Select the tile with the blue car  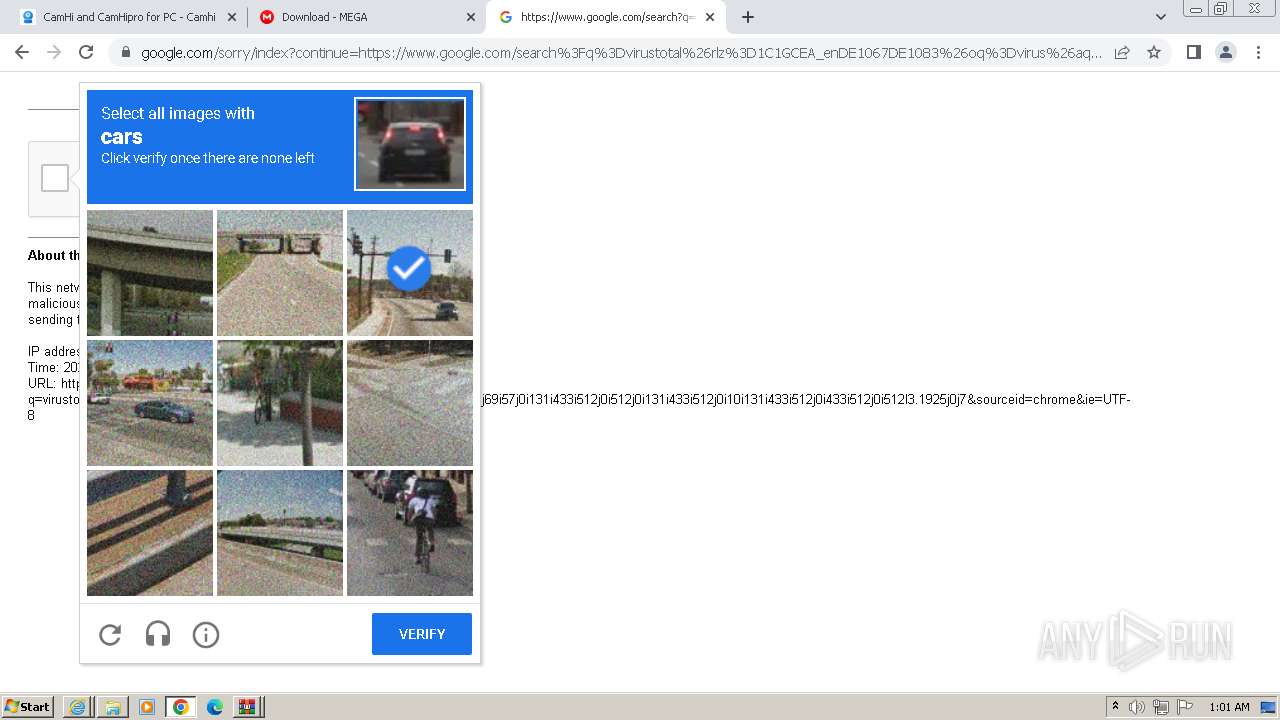tap(150, 403)
